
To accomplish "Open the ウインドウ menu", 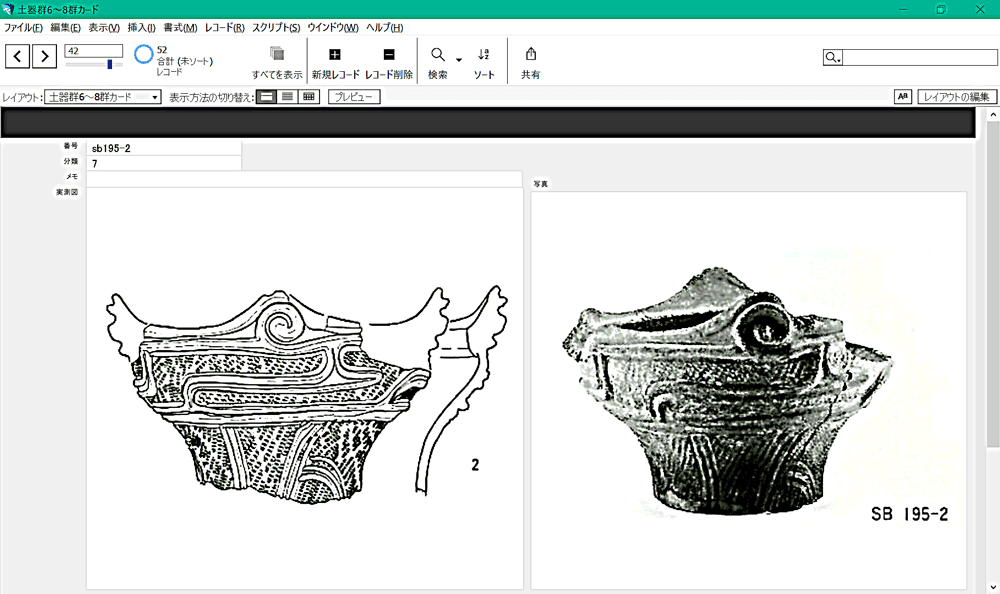I will pos(333,27).
